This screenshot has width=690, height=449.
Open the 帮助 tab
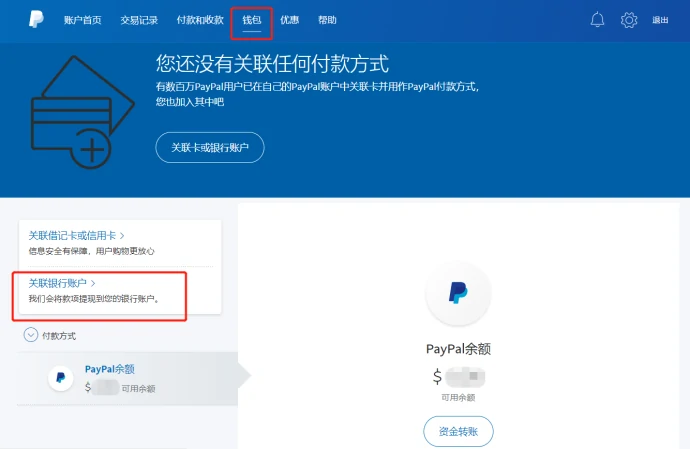point(327,20)
